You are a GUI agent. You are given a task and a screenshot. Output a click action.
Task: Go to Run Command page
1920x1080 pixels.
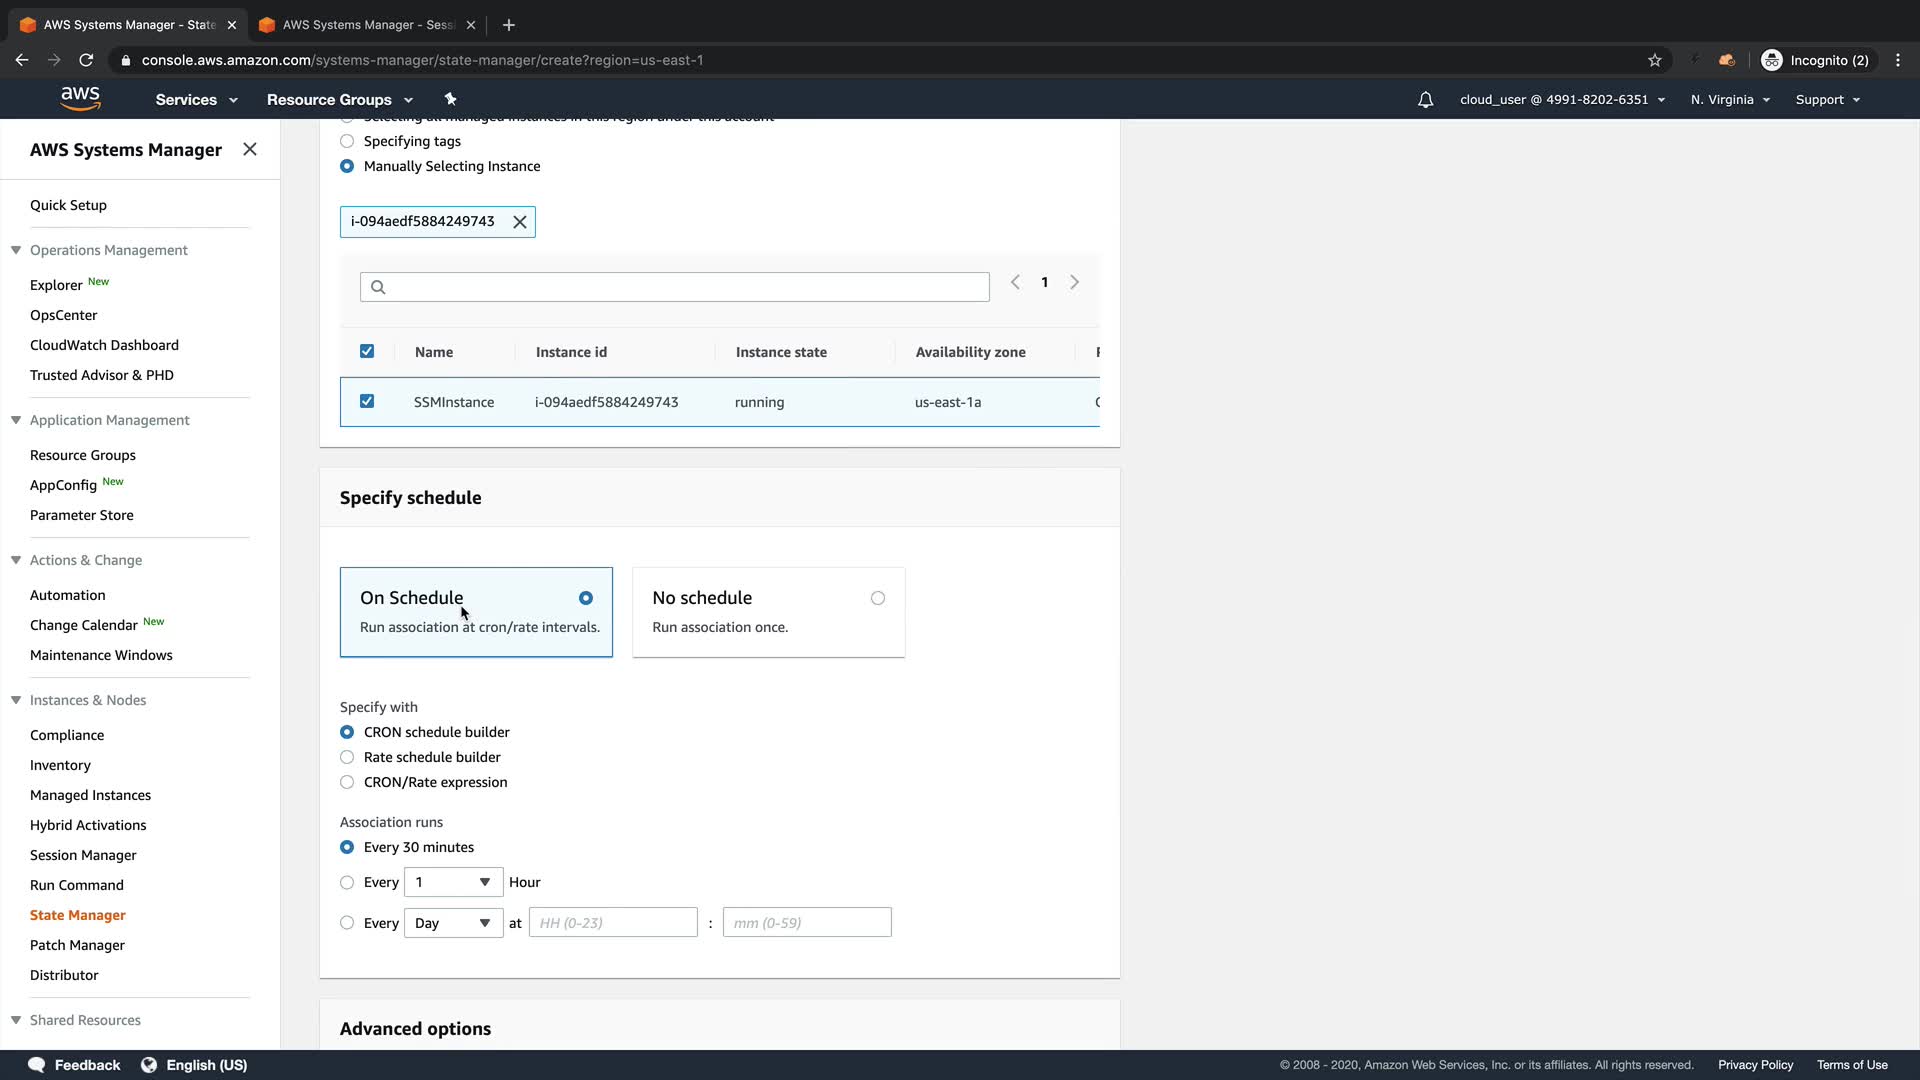[77, 885]
